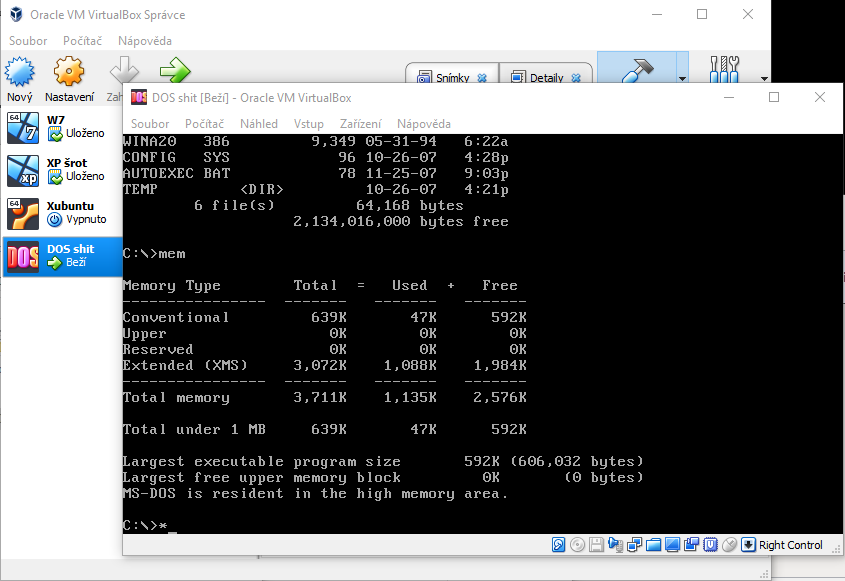This screenshot has width=845, height=581.
Task: Click the optical disc status icon
Action: (577, 545)
